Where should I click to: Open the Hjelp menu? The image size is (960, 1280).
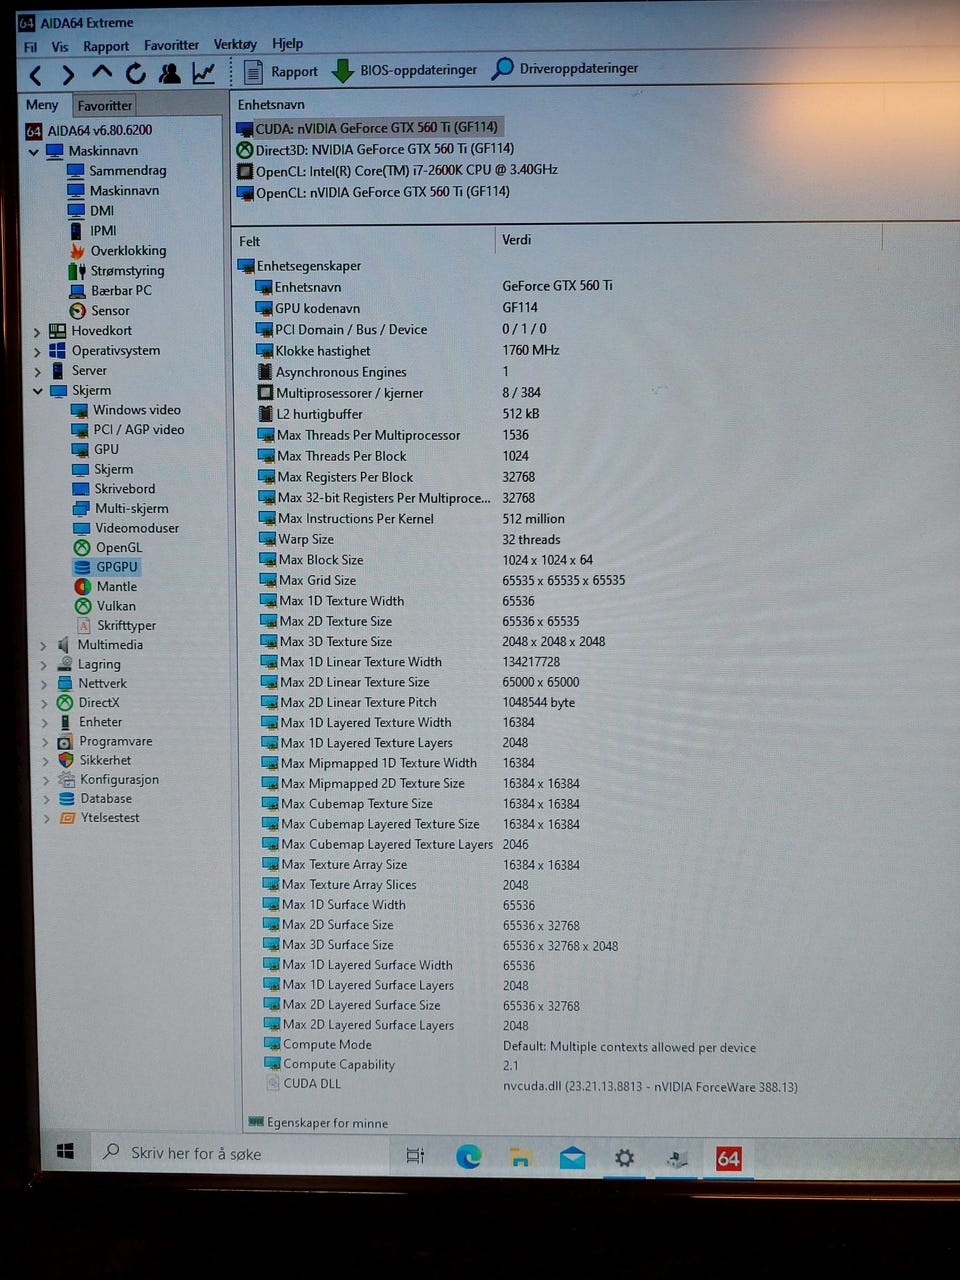click(288, 43)
